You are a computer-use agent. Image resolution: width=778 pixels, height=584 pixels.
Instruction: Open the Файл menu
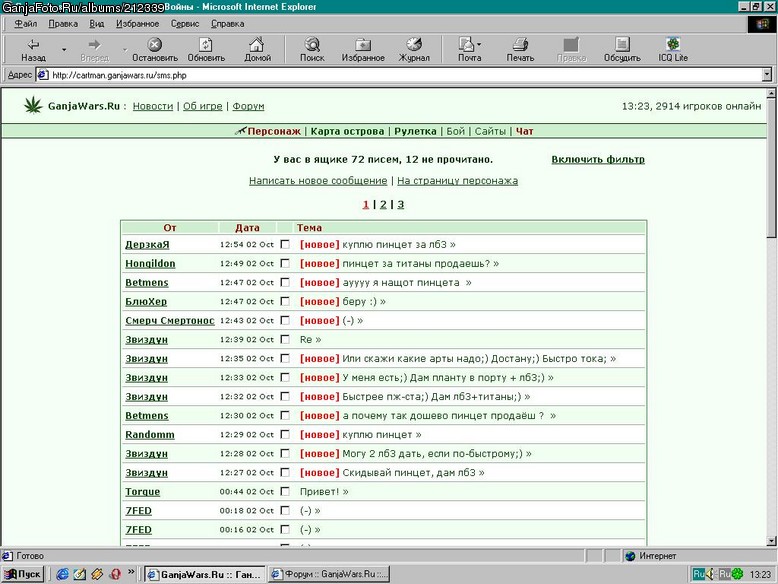click(x=25, y=24)
